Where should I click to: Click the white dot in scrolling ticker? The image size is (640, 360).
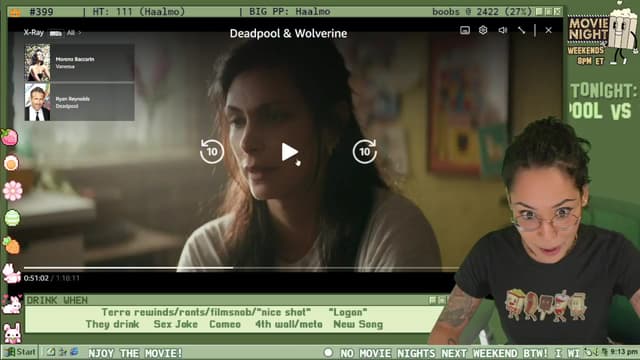328,352
